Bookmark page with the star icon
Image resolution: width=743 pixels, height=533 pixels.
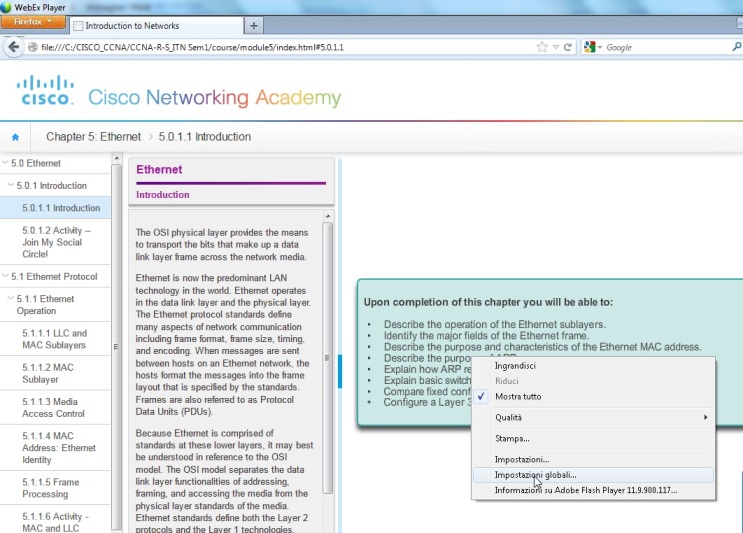pos(542,47)
